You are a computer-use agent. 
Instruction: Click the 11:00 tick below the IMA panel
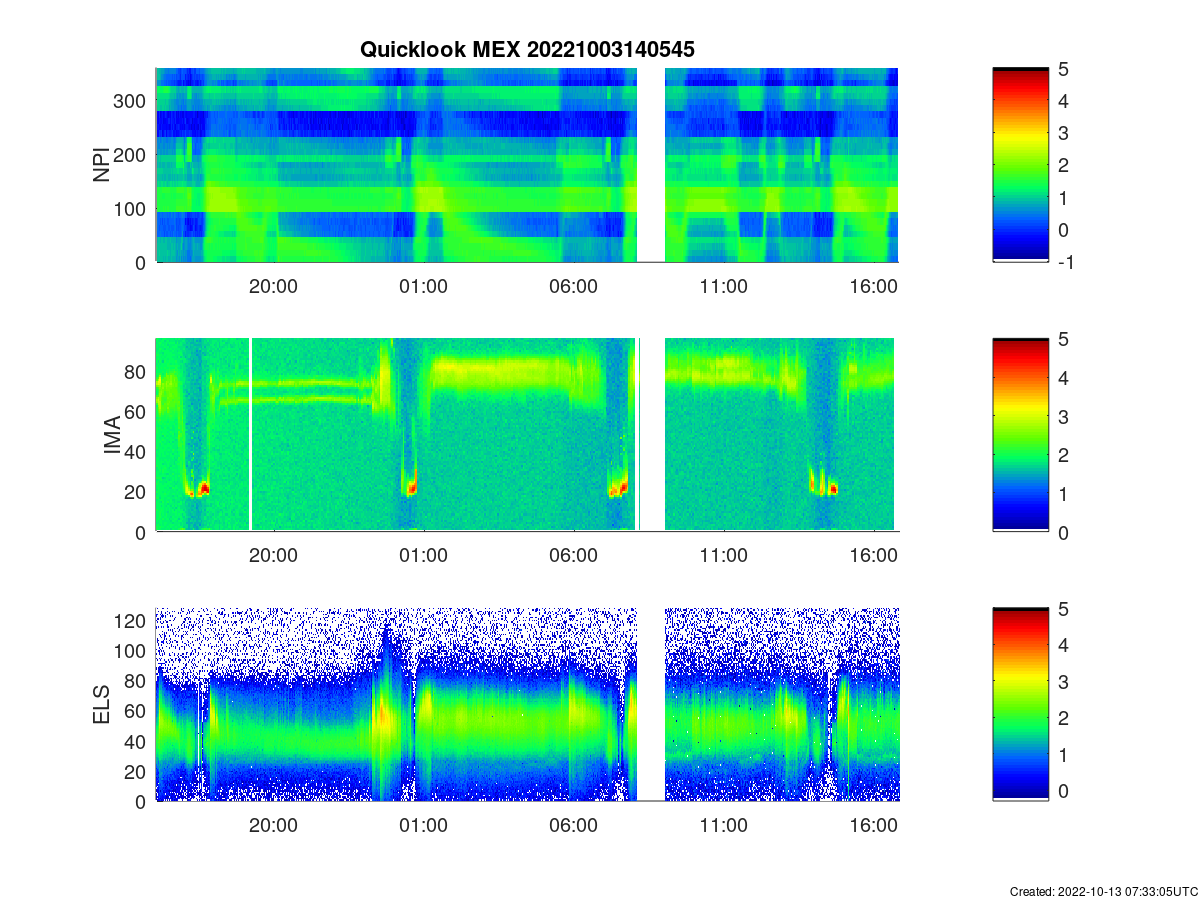tap(723, 556)
